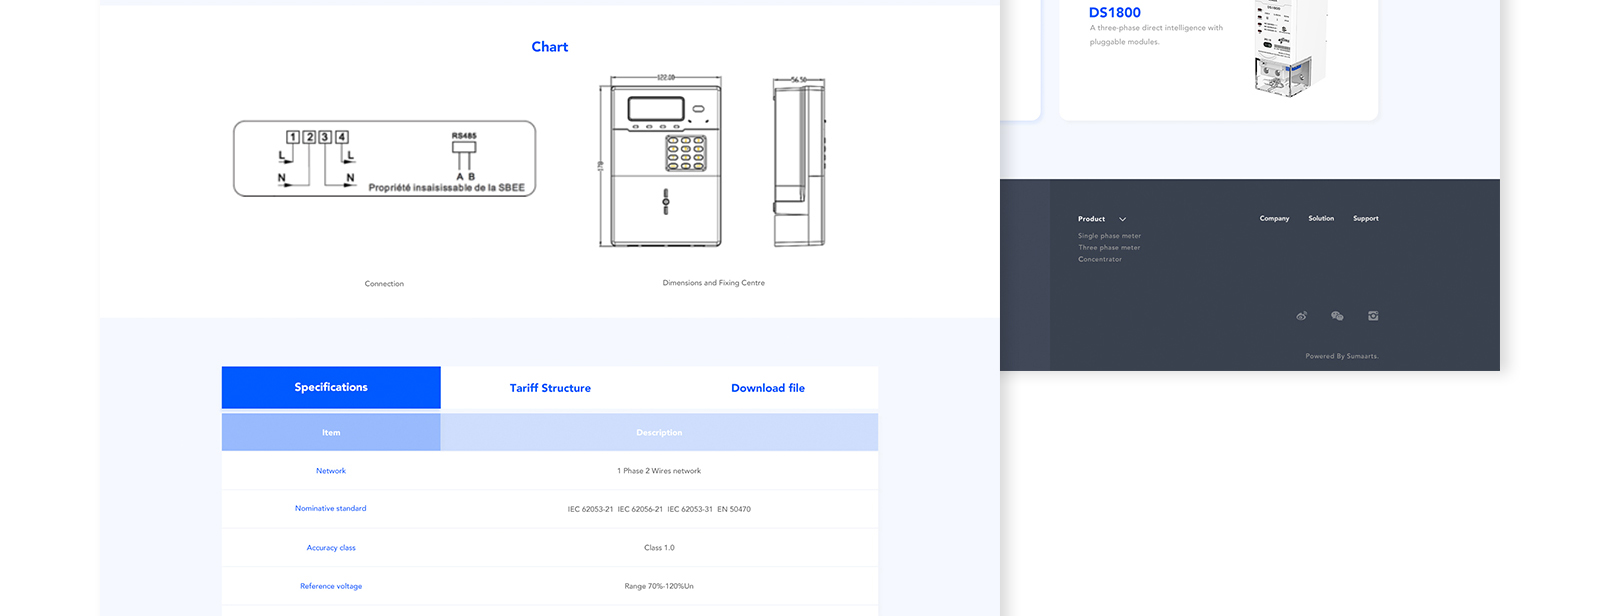This screenshot has width=1600, height=616.
Task: Open the Concentrator footer link
Action: (1100, 260)
